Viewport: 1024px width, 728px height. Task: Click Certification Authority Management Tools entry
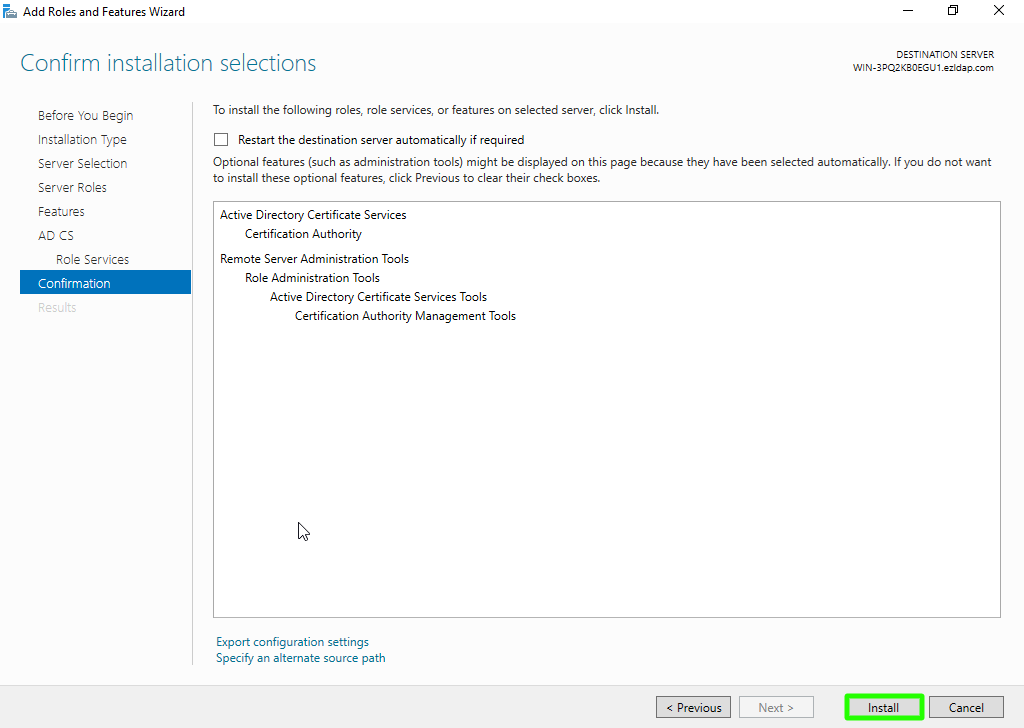(x=405, y=316)
